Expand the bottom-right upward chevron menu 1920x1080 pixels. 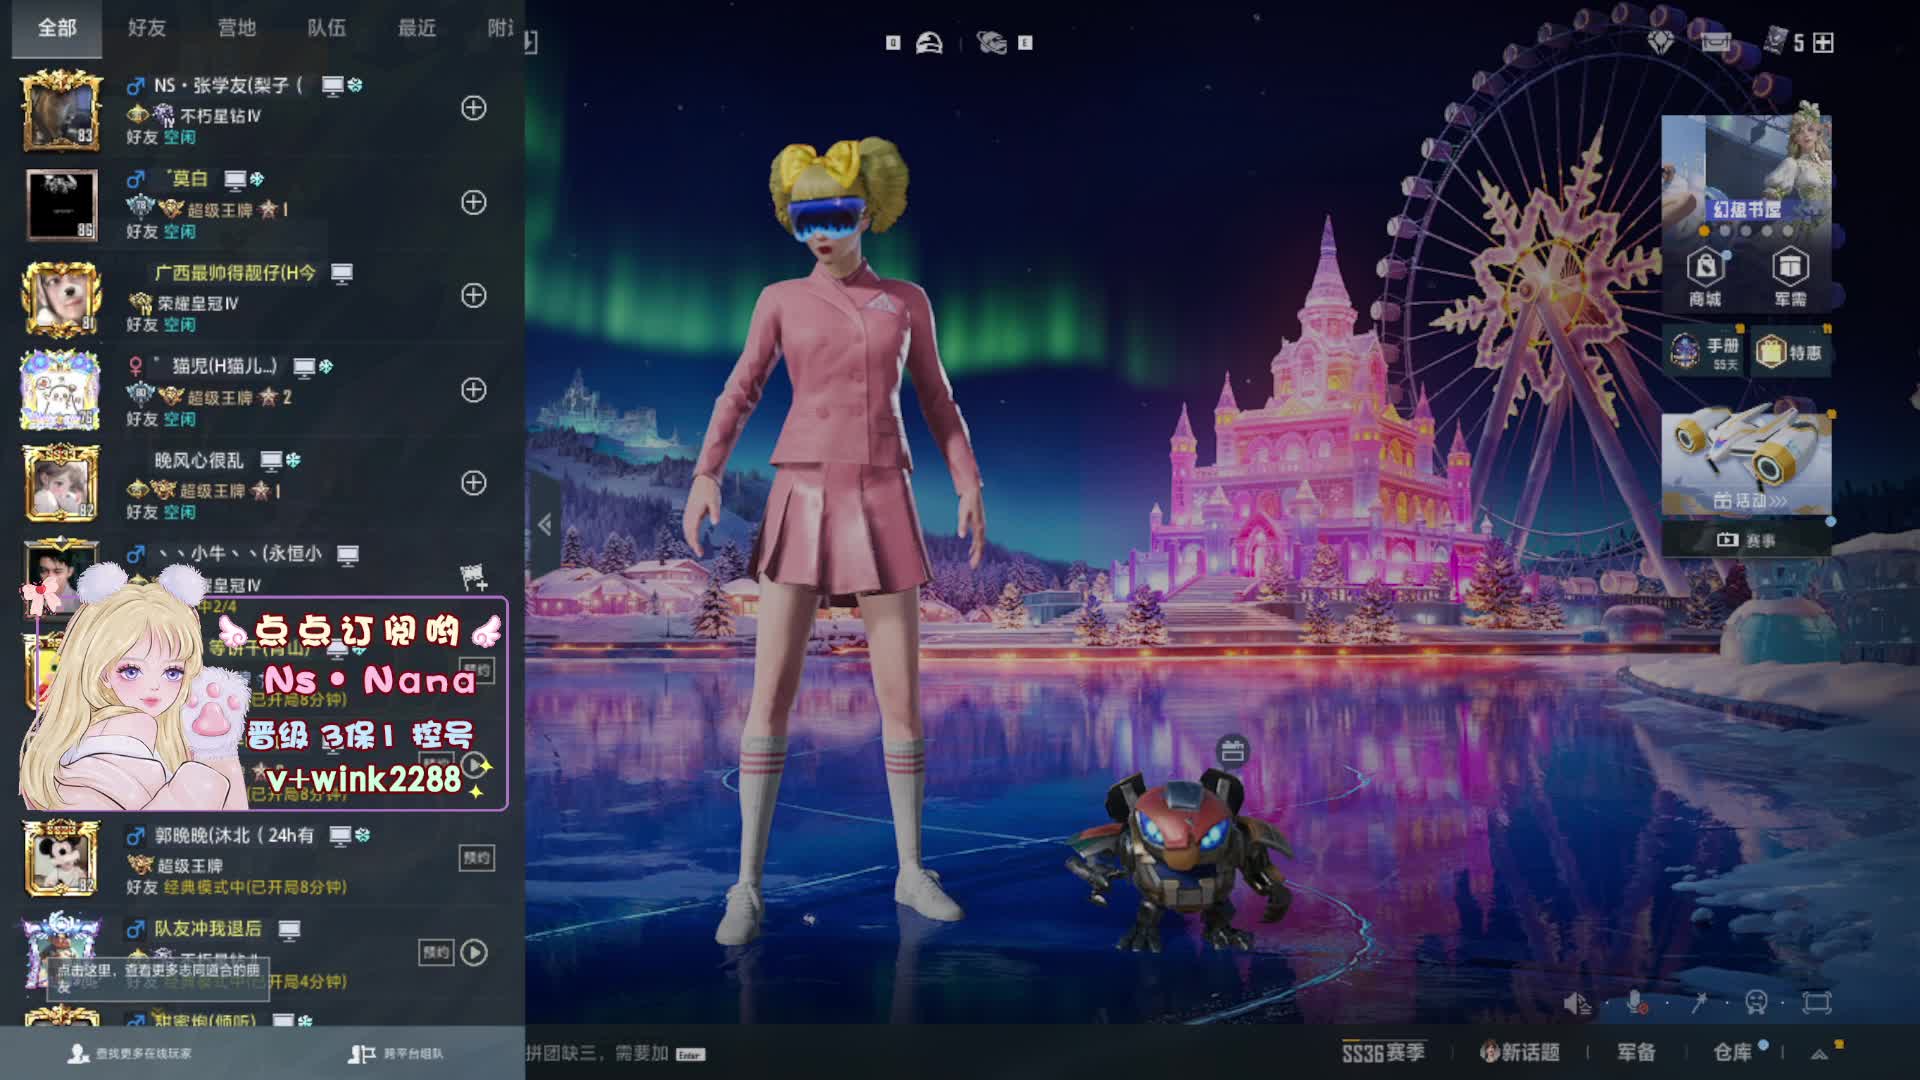click(x=1820, y=1053)
